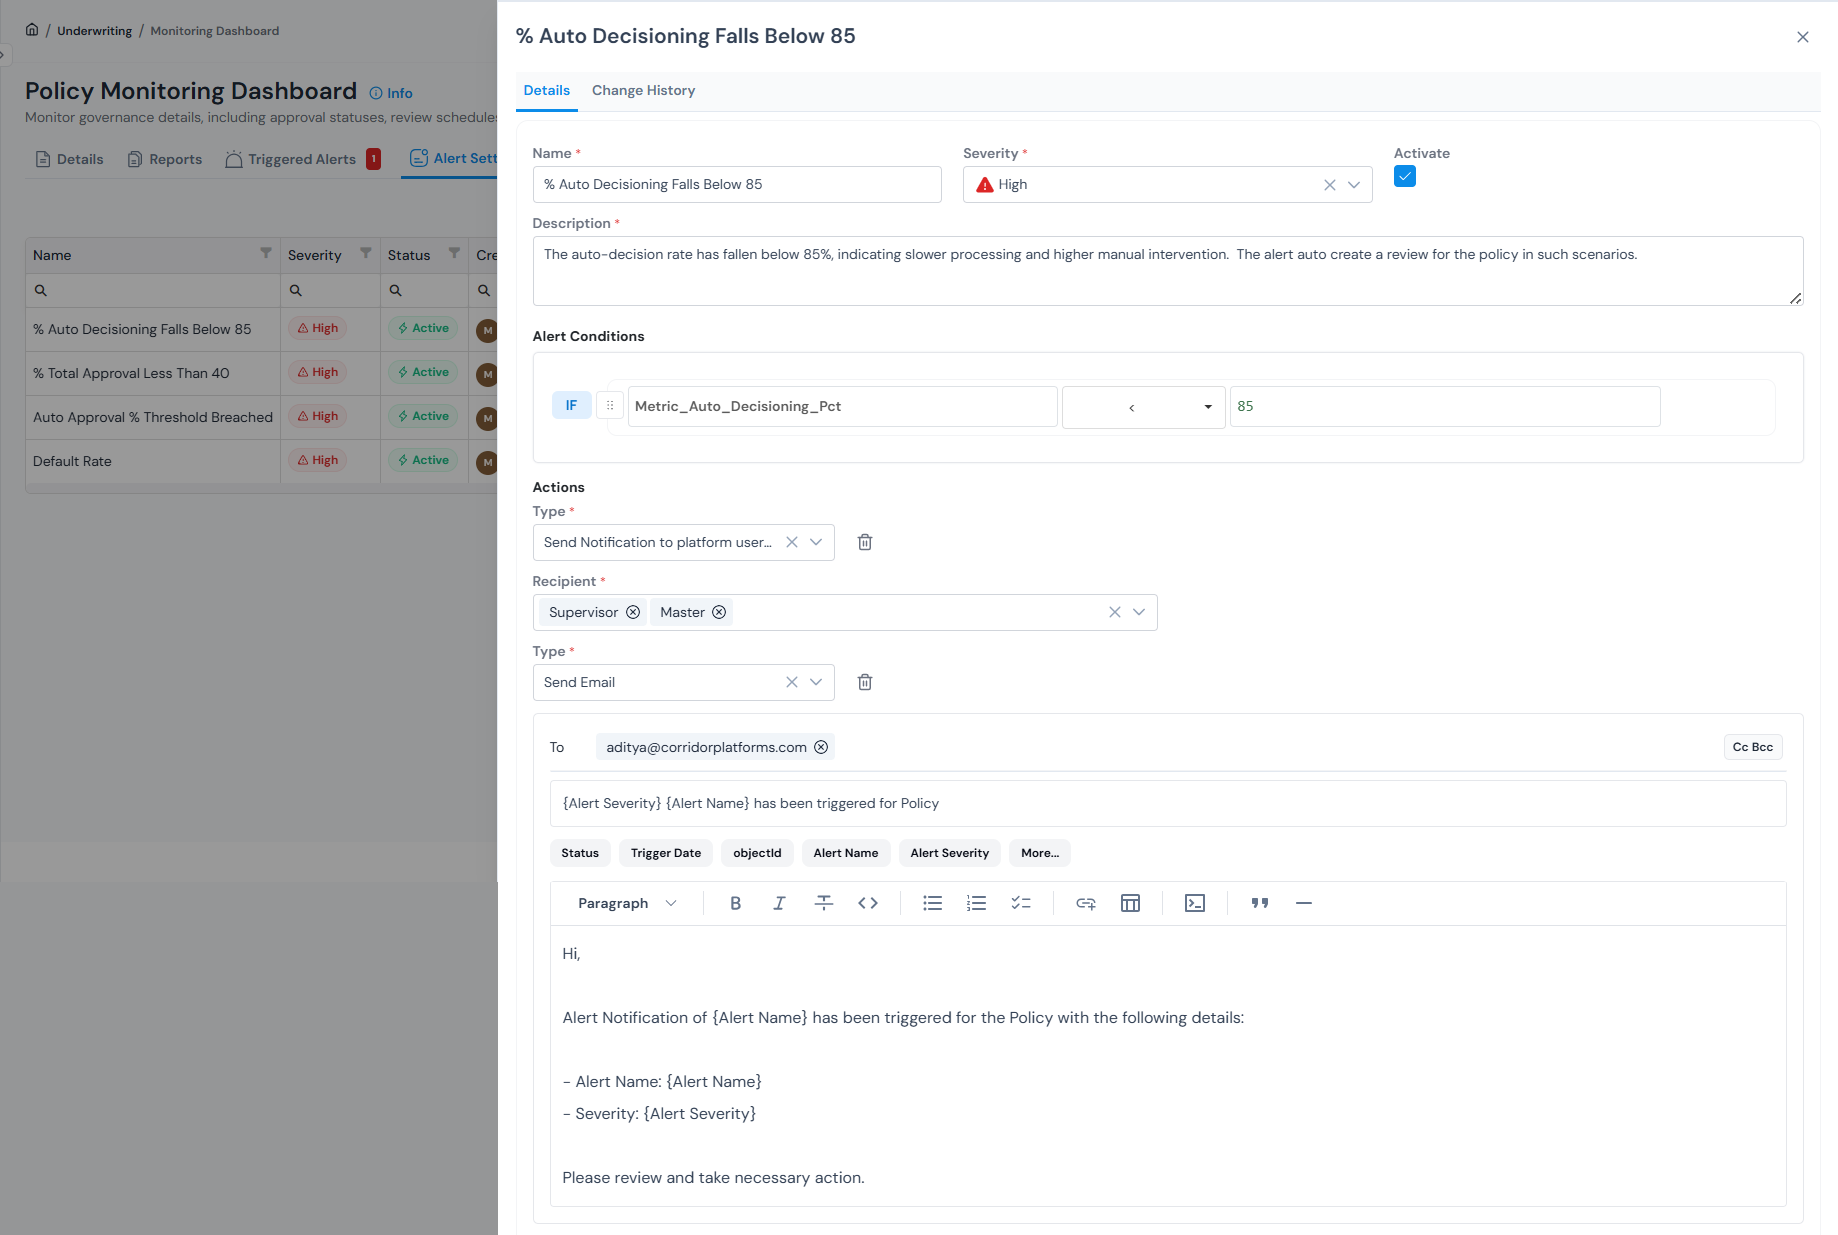Viewport: 1838px width, 1235px height.
Task: Insert a numbered list
Action: coord(976,903)
